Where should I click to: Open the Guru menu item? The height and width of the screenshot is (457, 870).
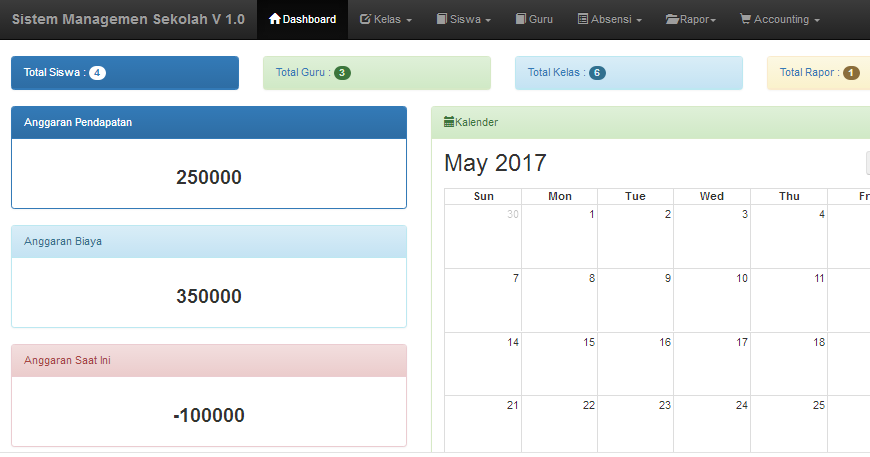(534, 19)
